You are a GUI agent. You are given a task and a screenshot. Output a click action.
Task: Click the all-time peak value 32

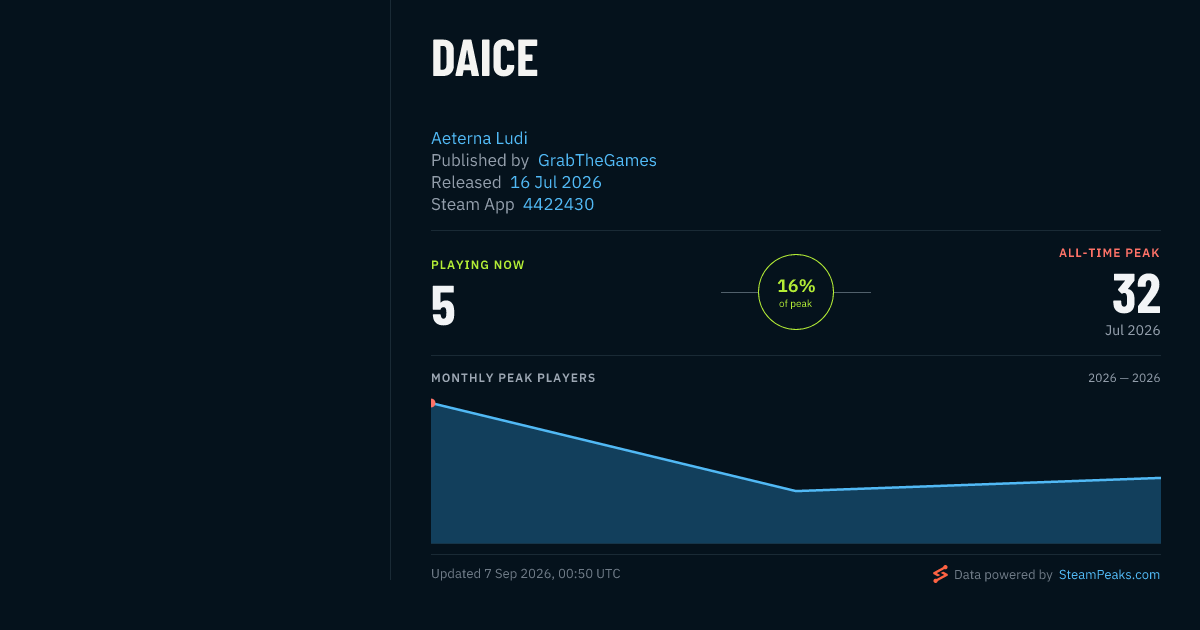pos(1137,295)
